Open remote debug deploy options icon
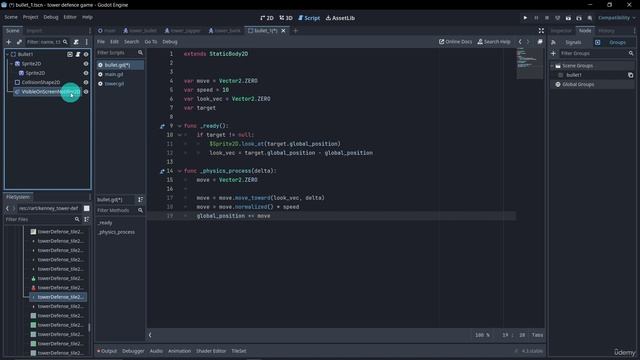The image size is (640, 360). pos(558,18)
